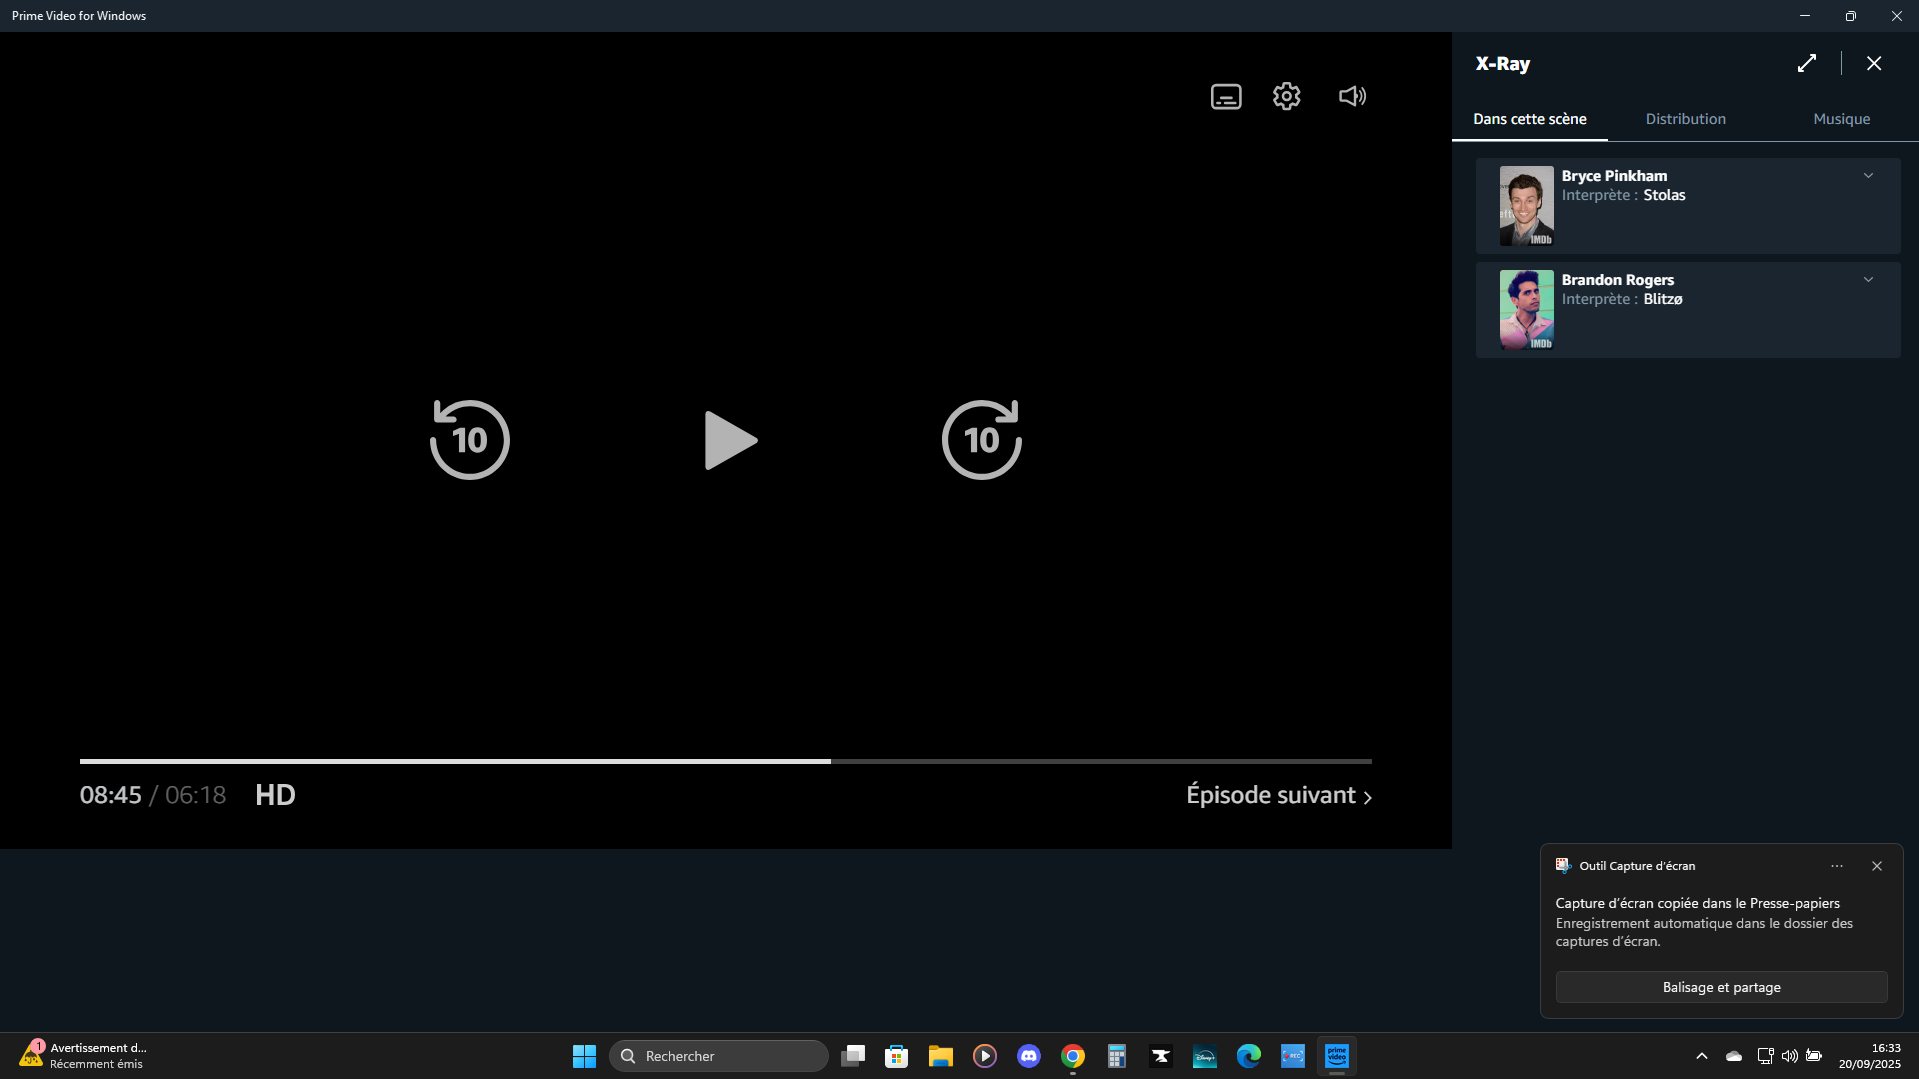Open the Musique tab

(x=1841, y=119)
